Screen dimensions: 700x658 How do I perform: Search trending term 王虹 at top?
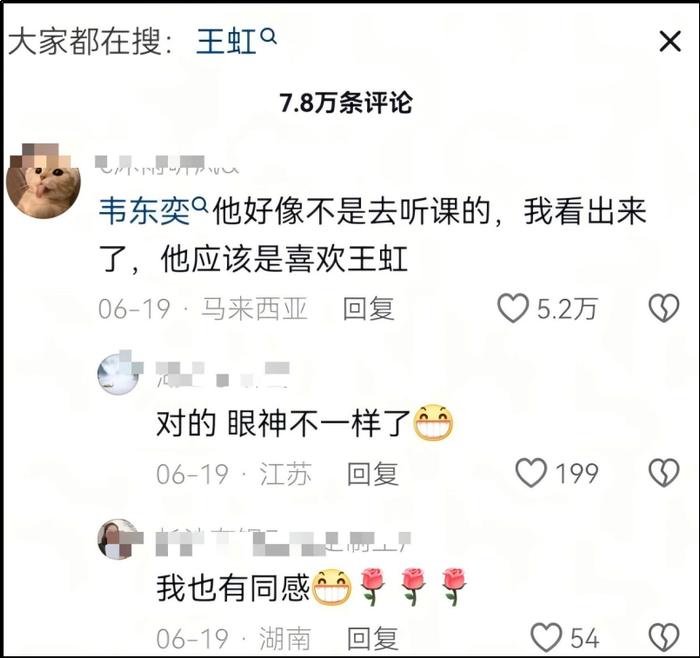pos(226,42)
